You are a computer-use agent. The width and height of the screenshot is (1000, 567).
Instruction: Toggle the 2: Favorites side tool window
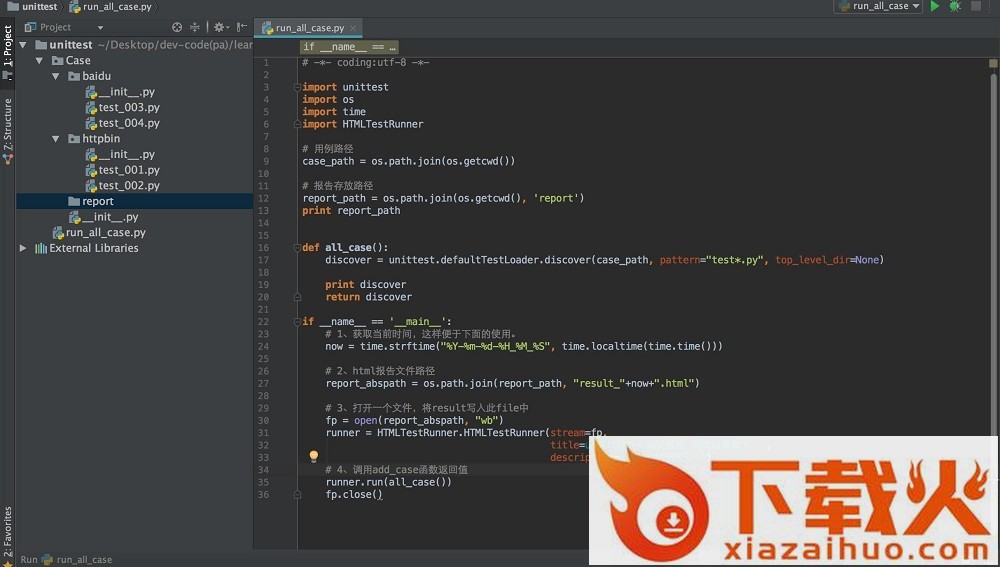(7, 530)
